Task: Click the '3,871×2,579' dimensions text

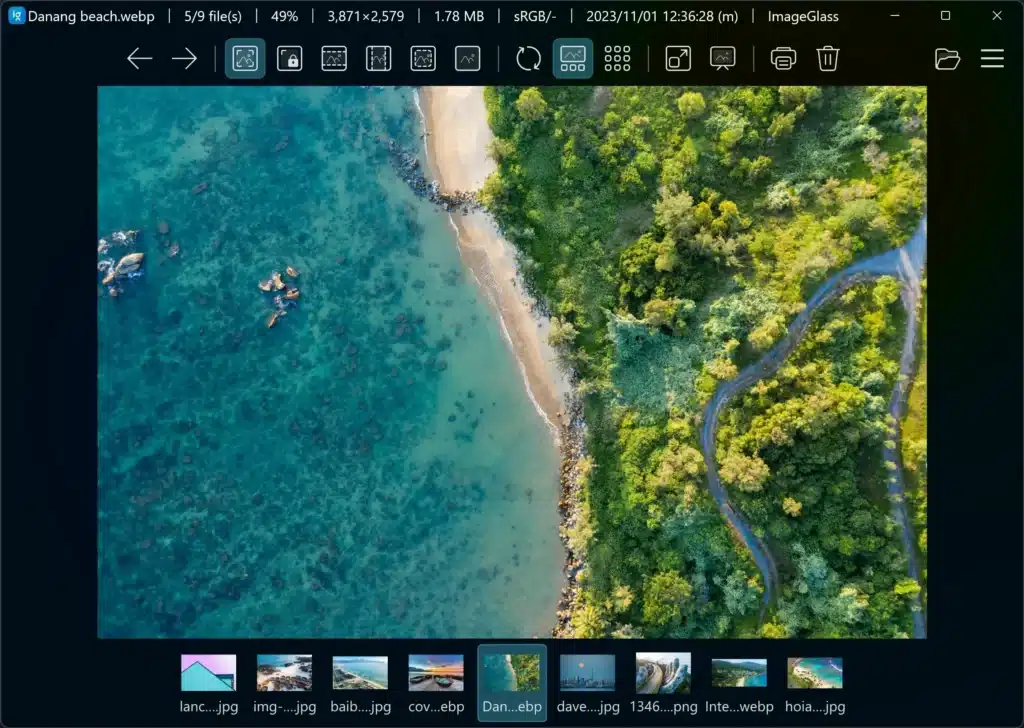Action: (366, 16)
